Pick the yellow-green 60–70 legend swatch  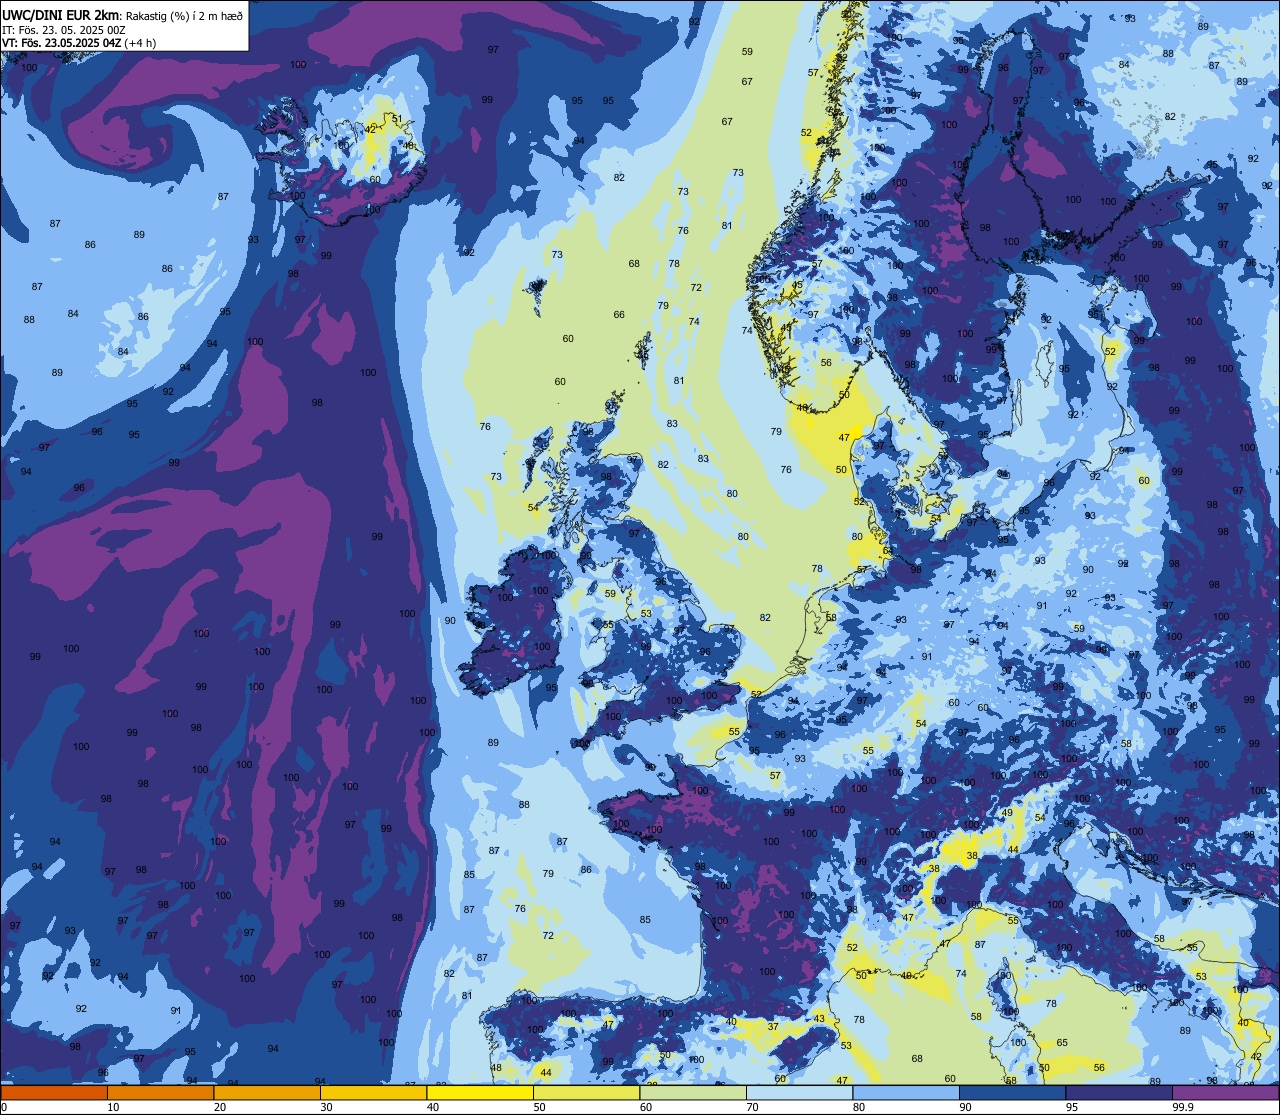693,1092
